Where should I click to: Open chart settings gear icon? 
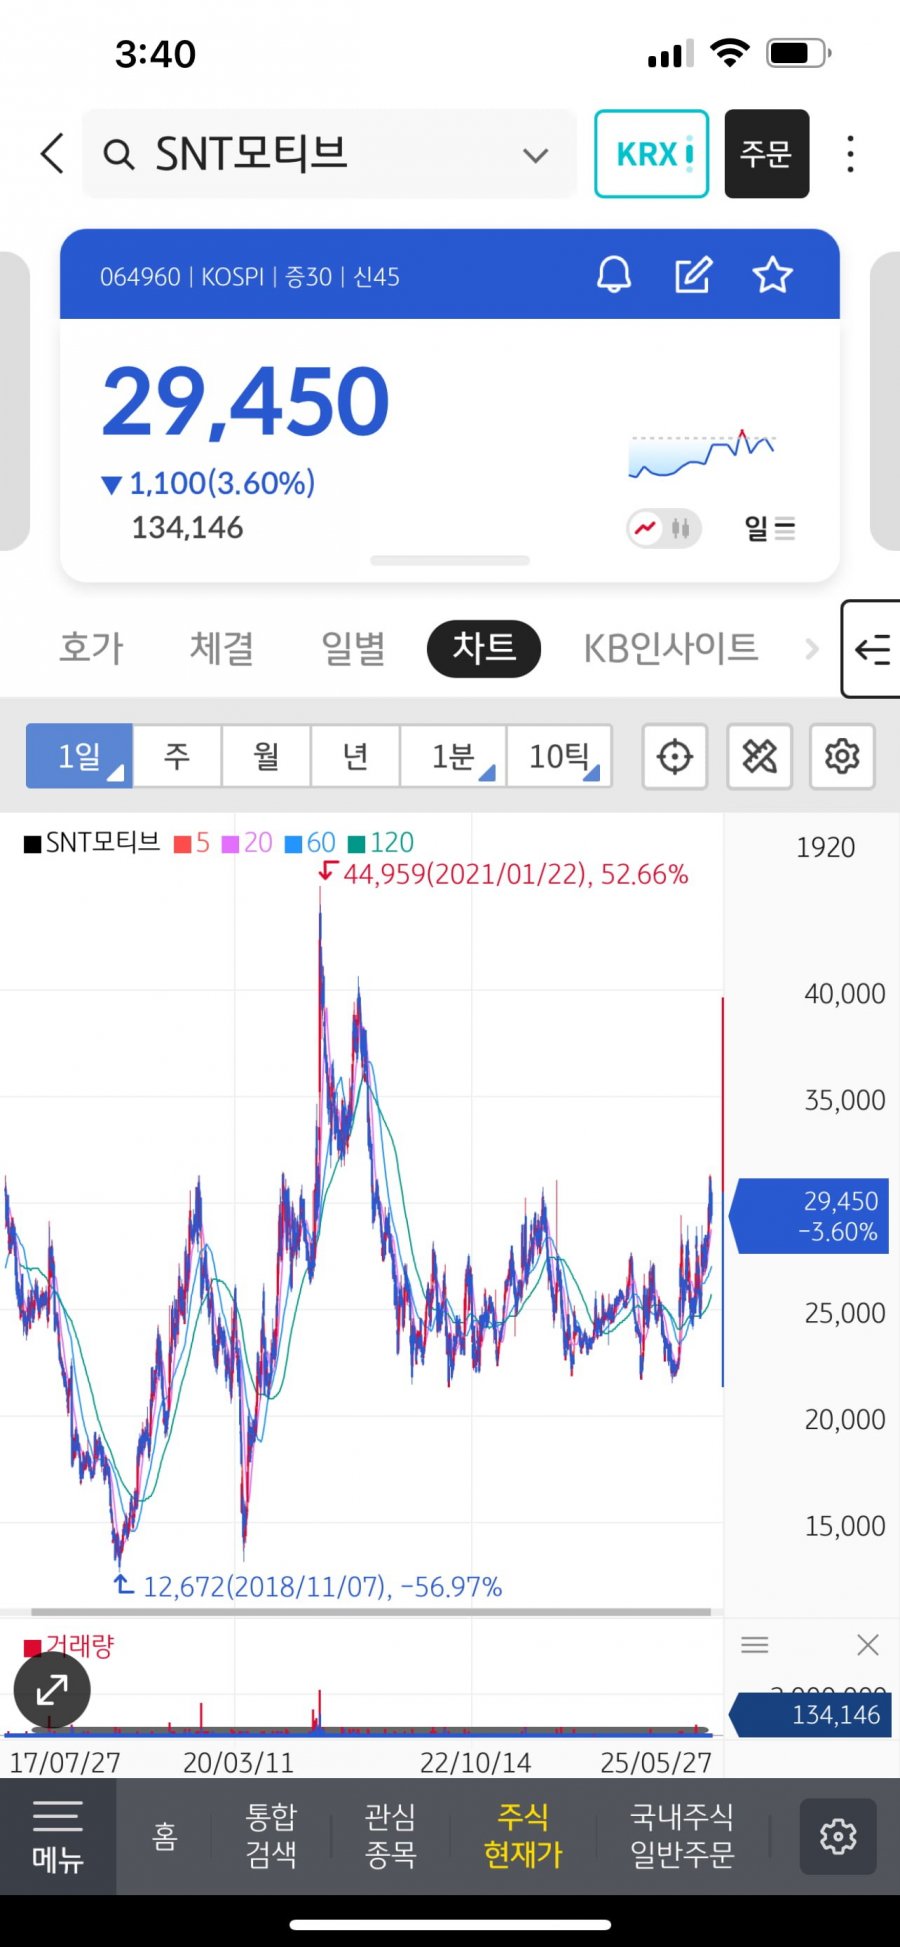[842, 756]
